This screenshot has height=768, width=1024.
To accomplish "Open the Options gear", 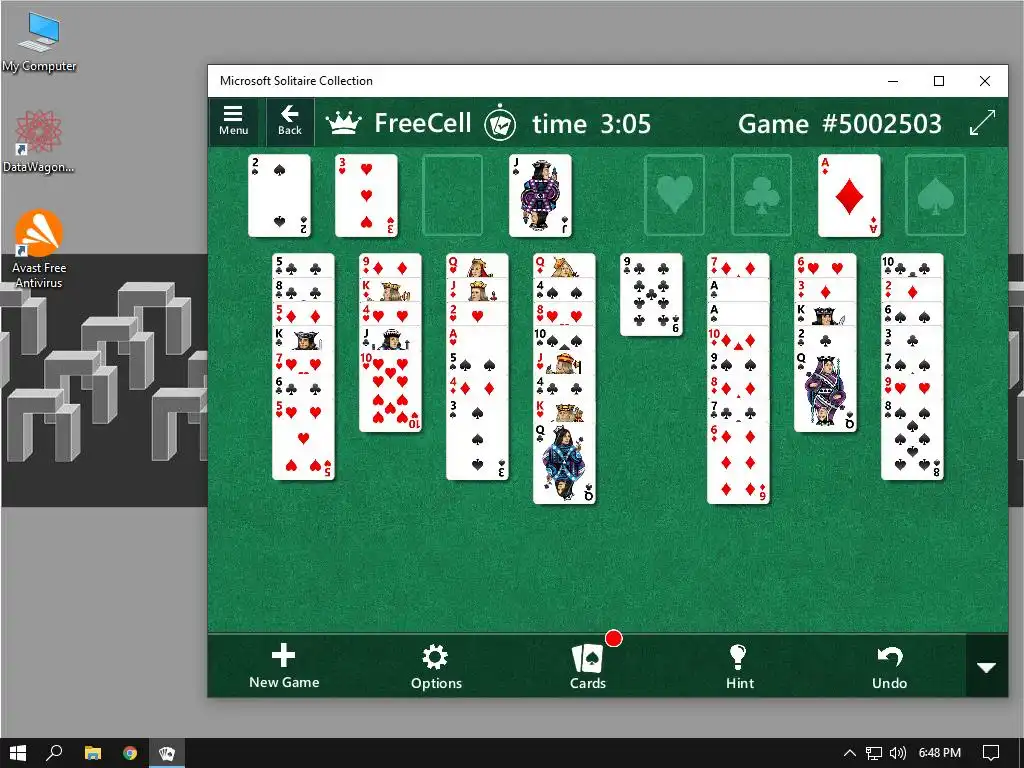I will (x=436, y=666).
